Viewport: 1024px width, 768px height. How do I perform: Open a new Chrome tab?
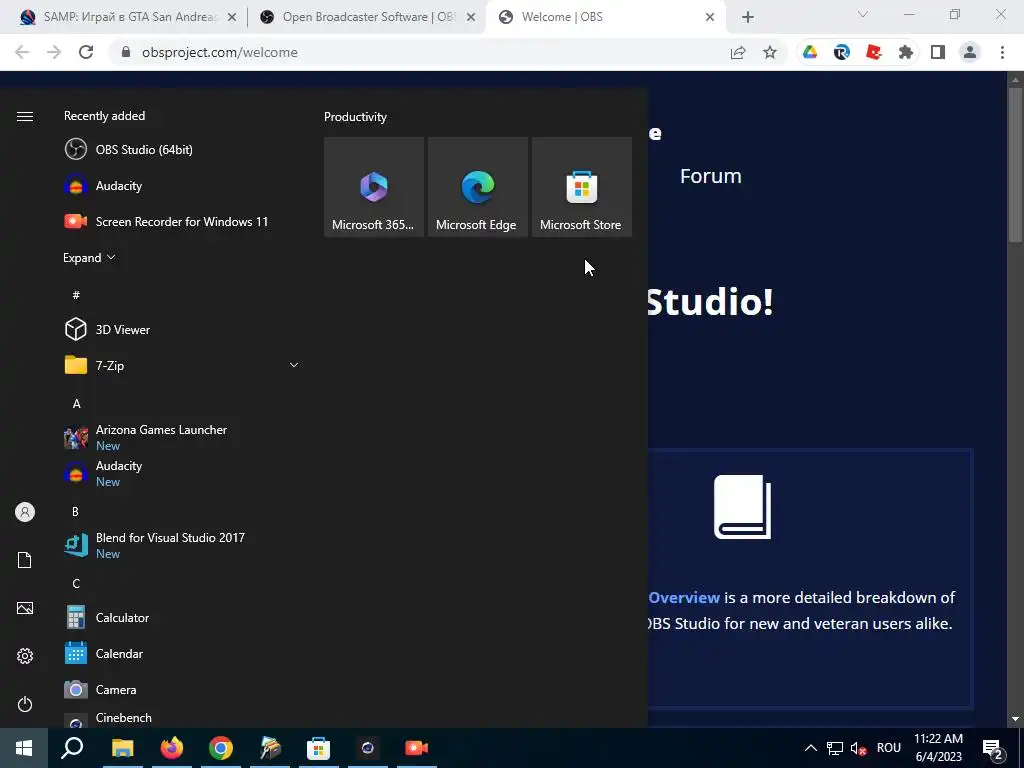pyautogui.click(x=748, y=17)
